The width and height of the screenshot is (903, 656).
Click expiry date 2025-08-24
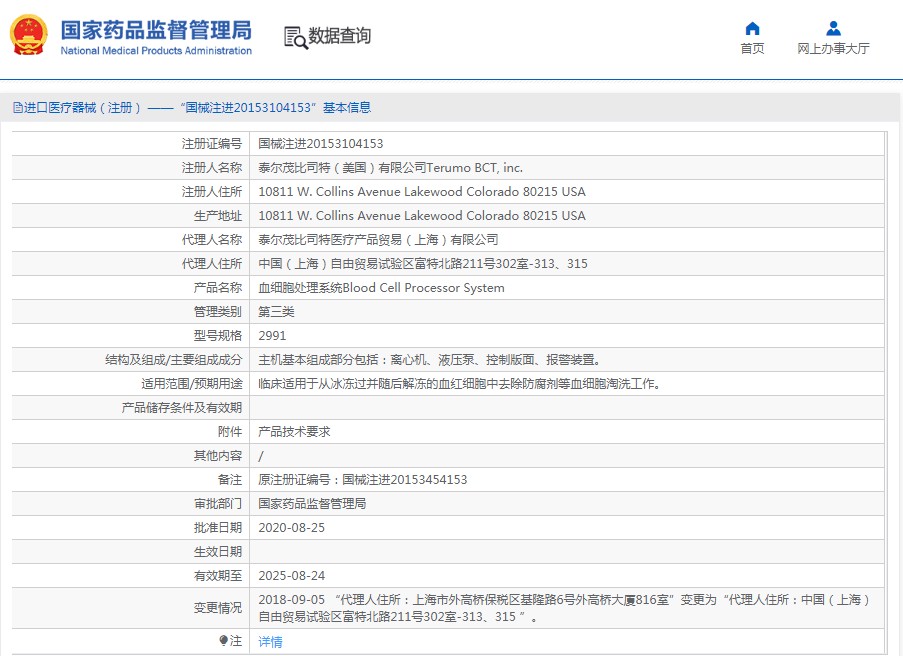click(291, 576)
